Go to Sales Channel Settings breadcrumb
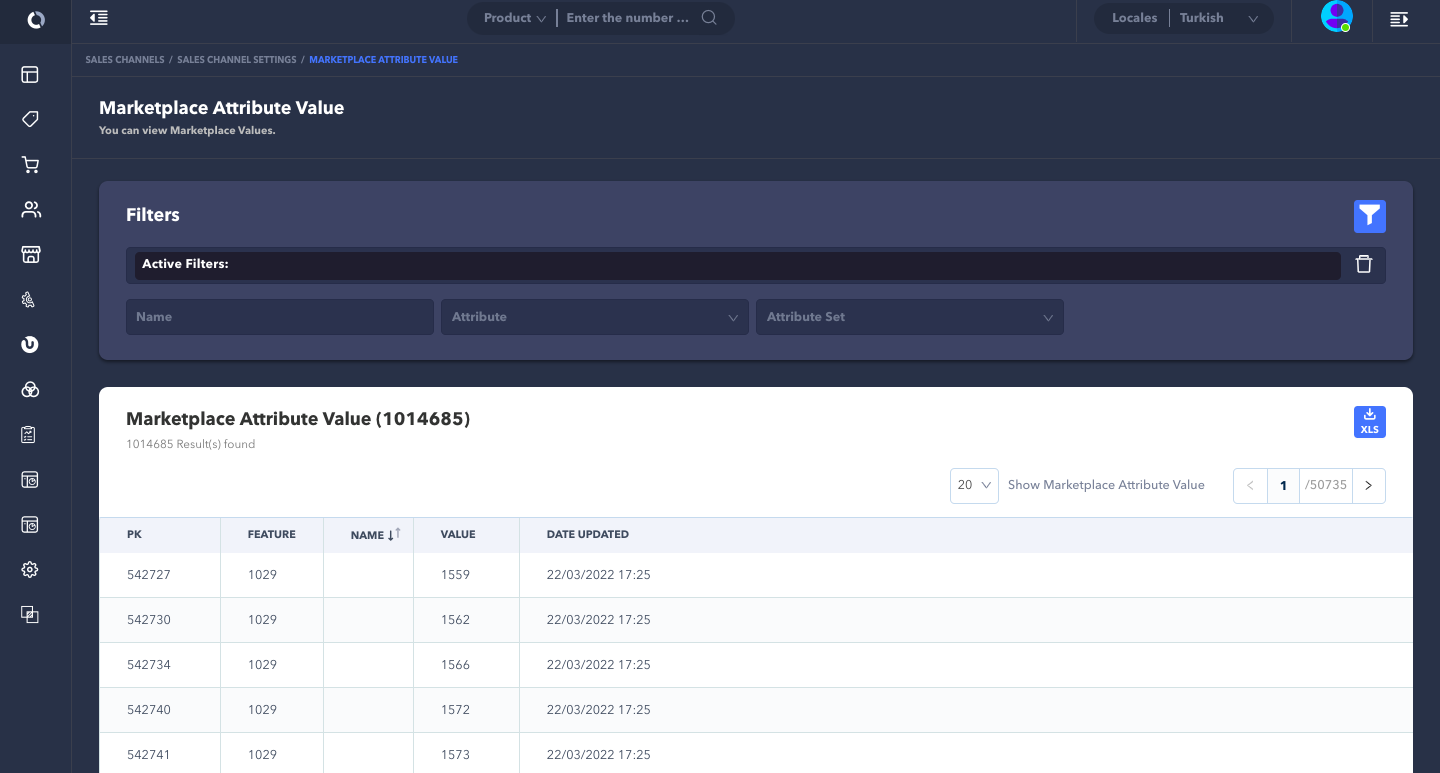This screenshot has width=1440, height=773. (237, 60)
